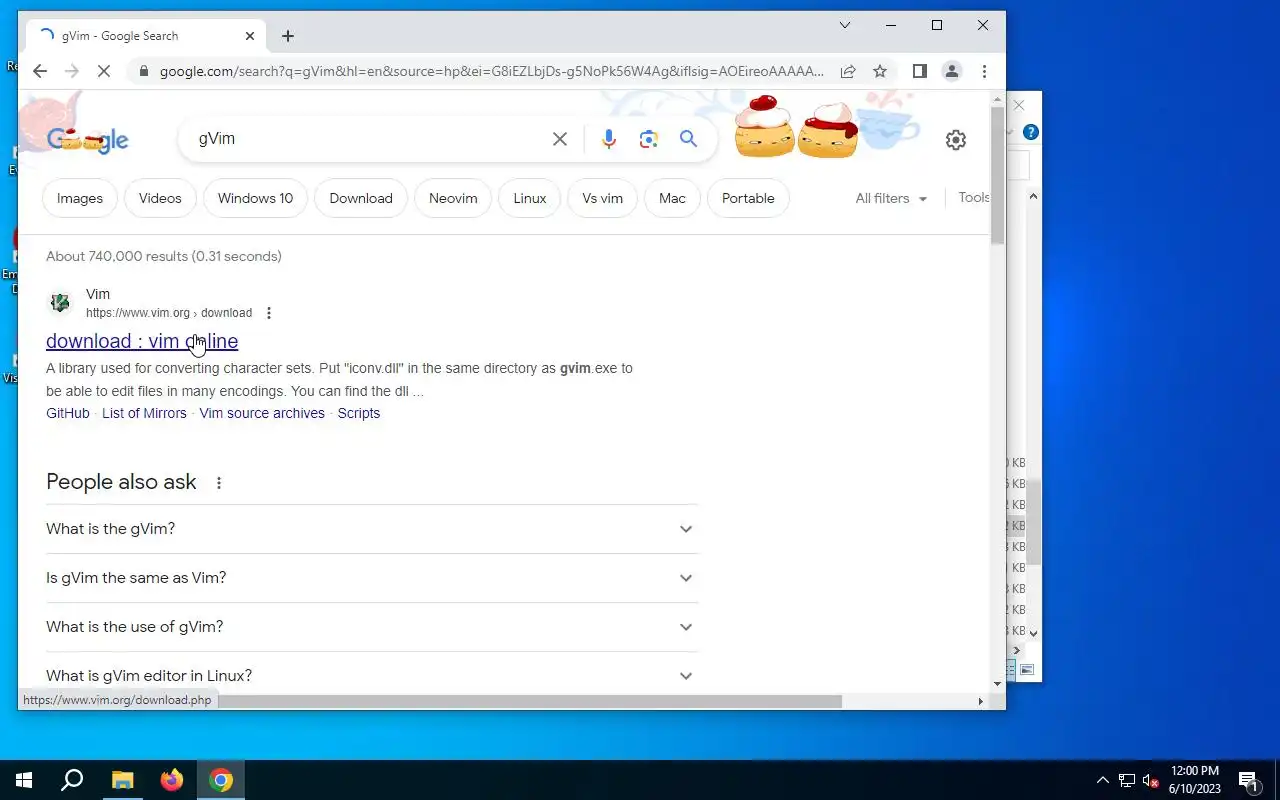Select the Portable filter chip
The height and width of the screenshot is (800, 1280).
coord(748,198)
